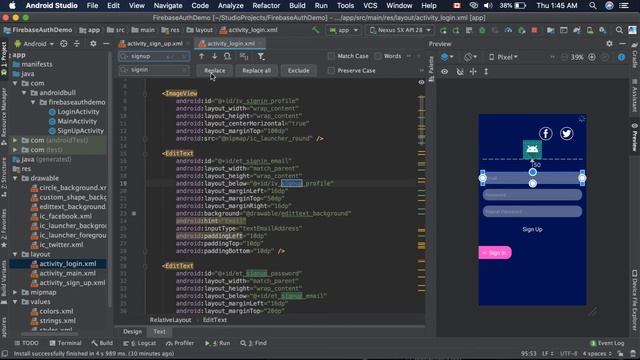Hide the Project panel with minus icon
This screenshot has width=640, height=360.
106,44
